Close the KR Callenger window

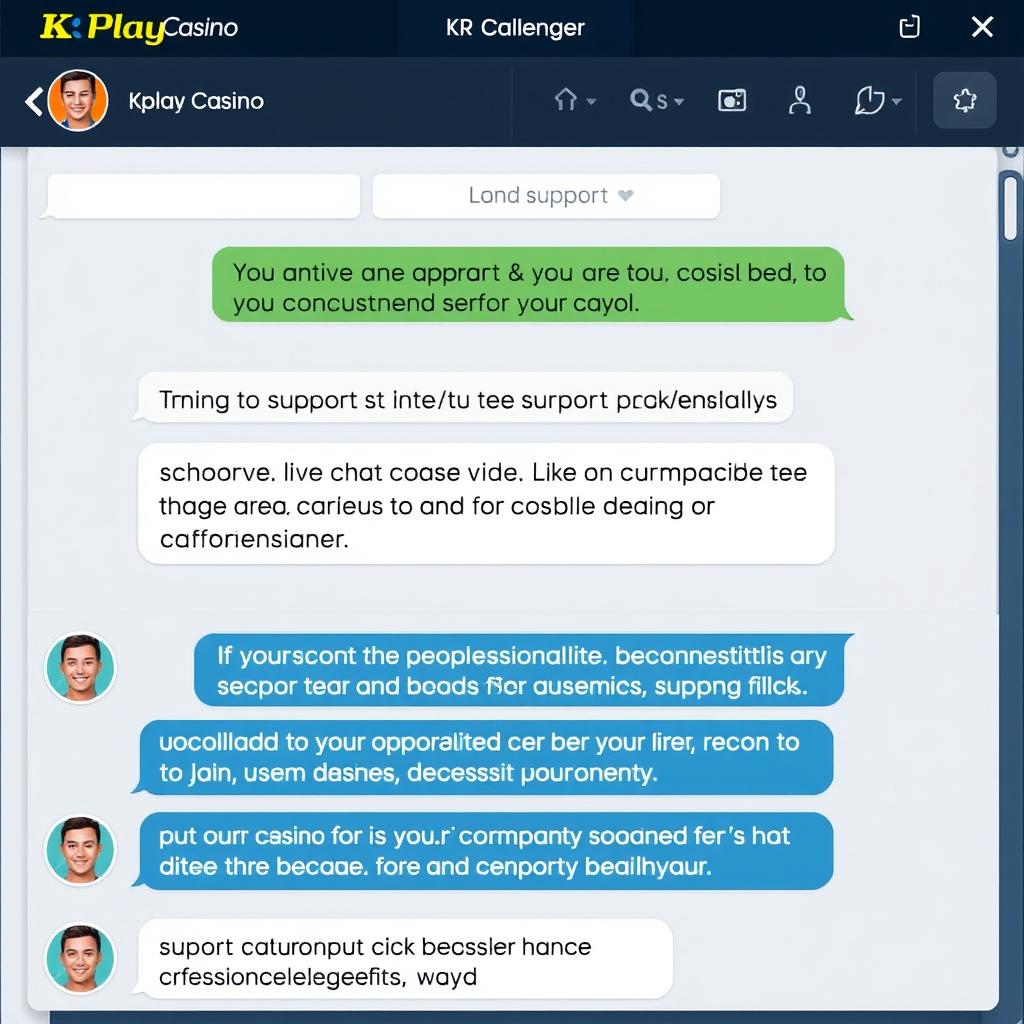(x=982, y=27)
